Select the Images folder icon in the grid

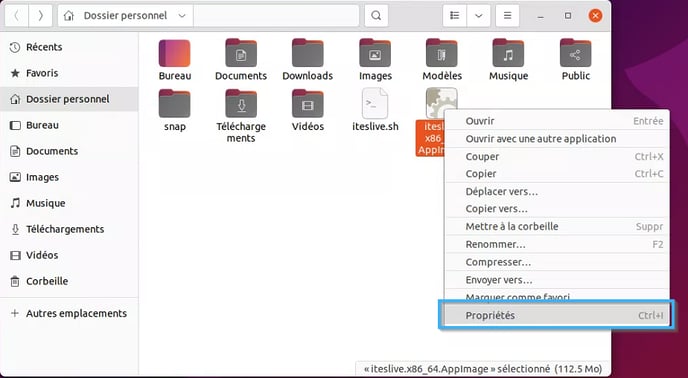click(x=375, y=53)
